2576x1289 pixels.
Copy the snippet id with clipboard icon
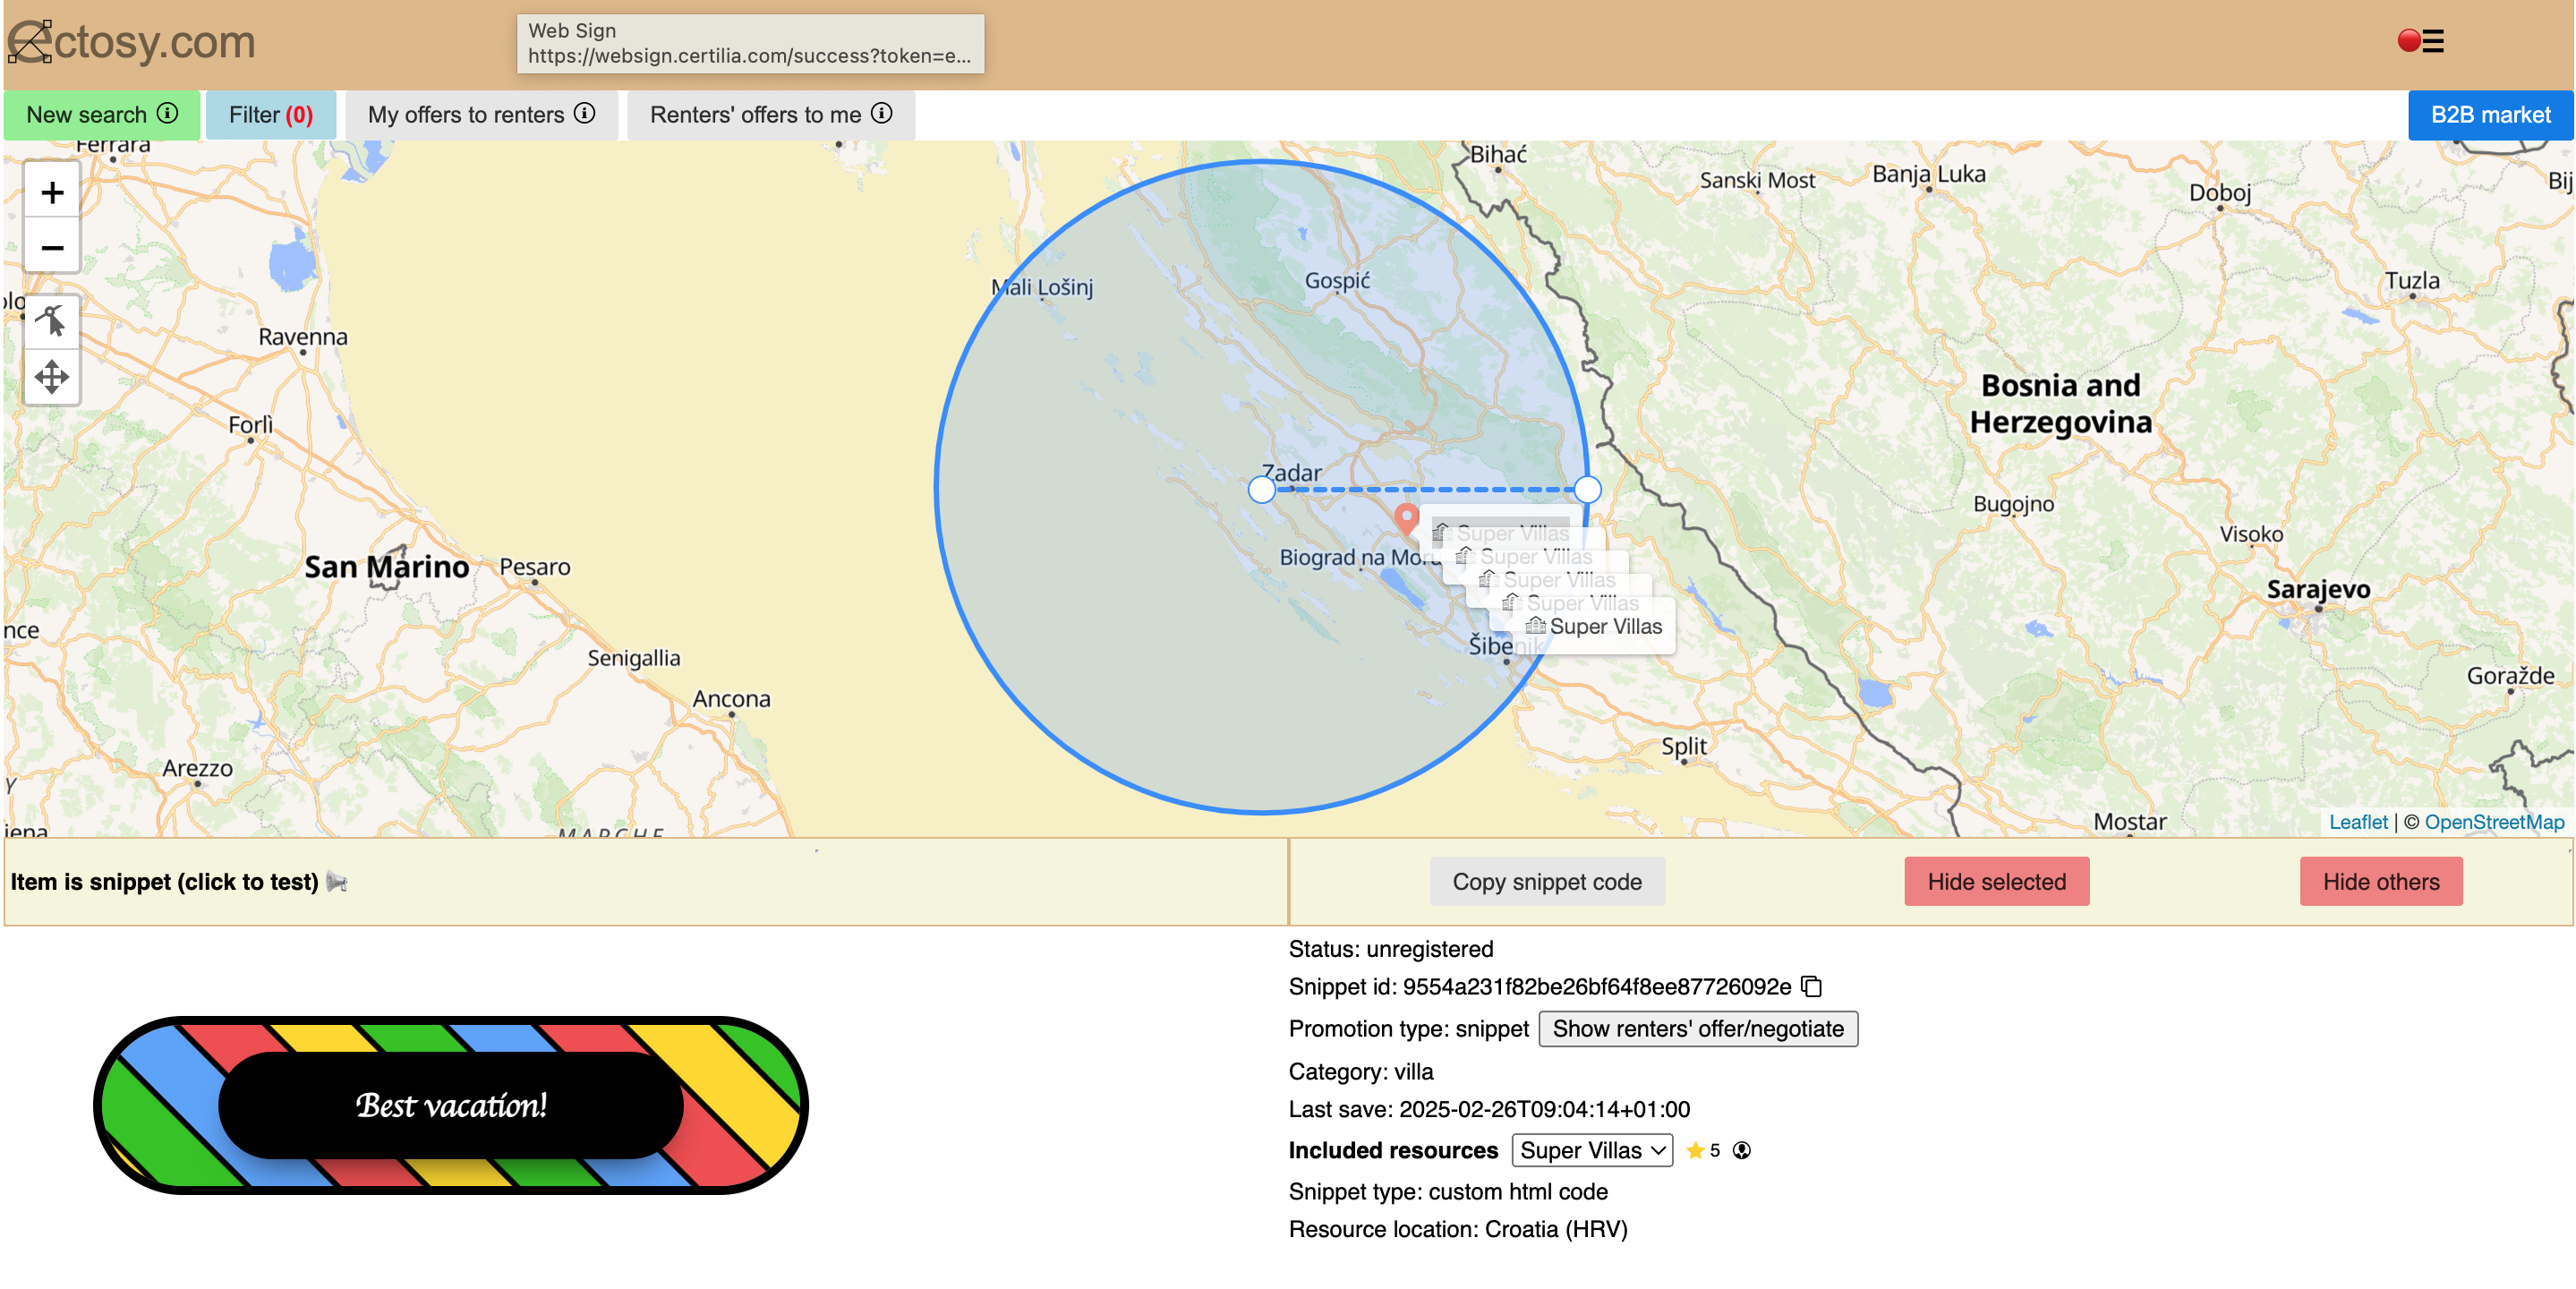click(1811, 986)
